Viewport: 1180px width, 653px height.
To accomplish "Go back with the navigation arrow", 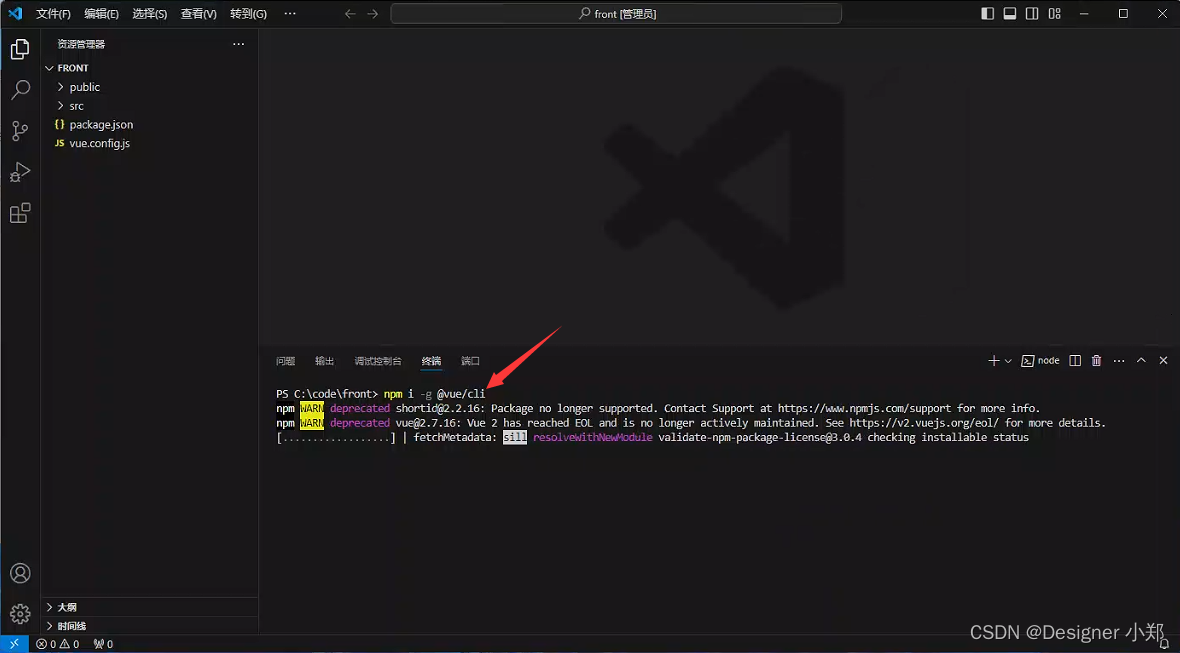I will (x=350, y=14).
